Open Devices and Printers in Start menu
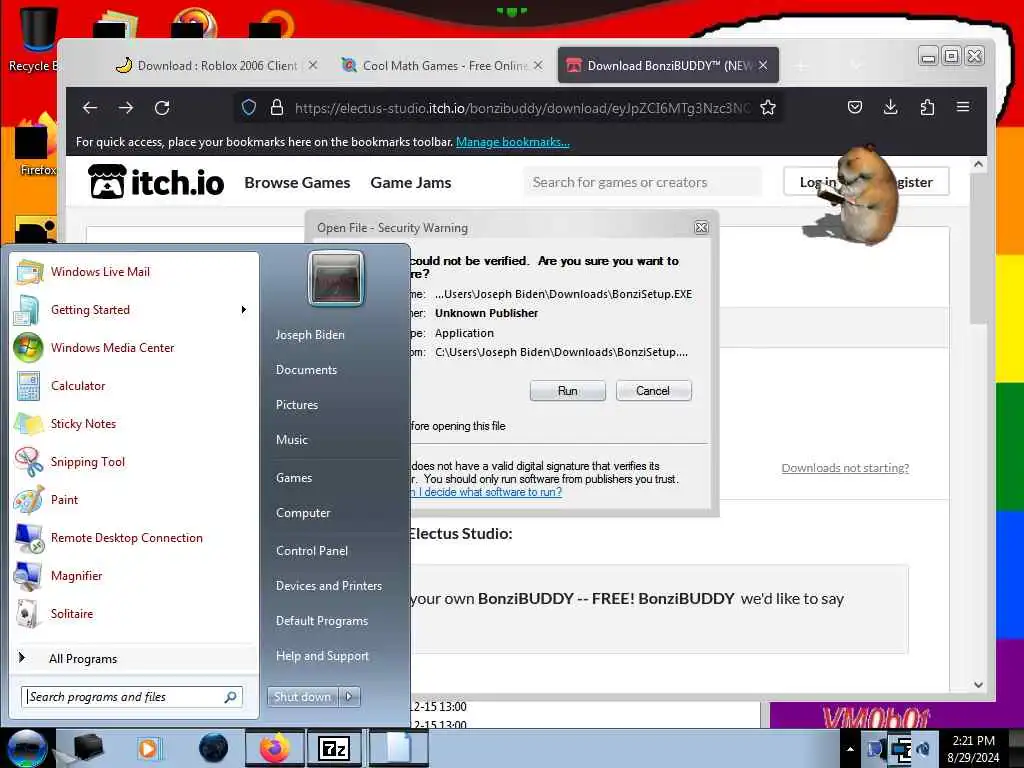The width and height of the screenshot is (1024, 768). (x=328, y=586)
